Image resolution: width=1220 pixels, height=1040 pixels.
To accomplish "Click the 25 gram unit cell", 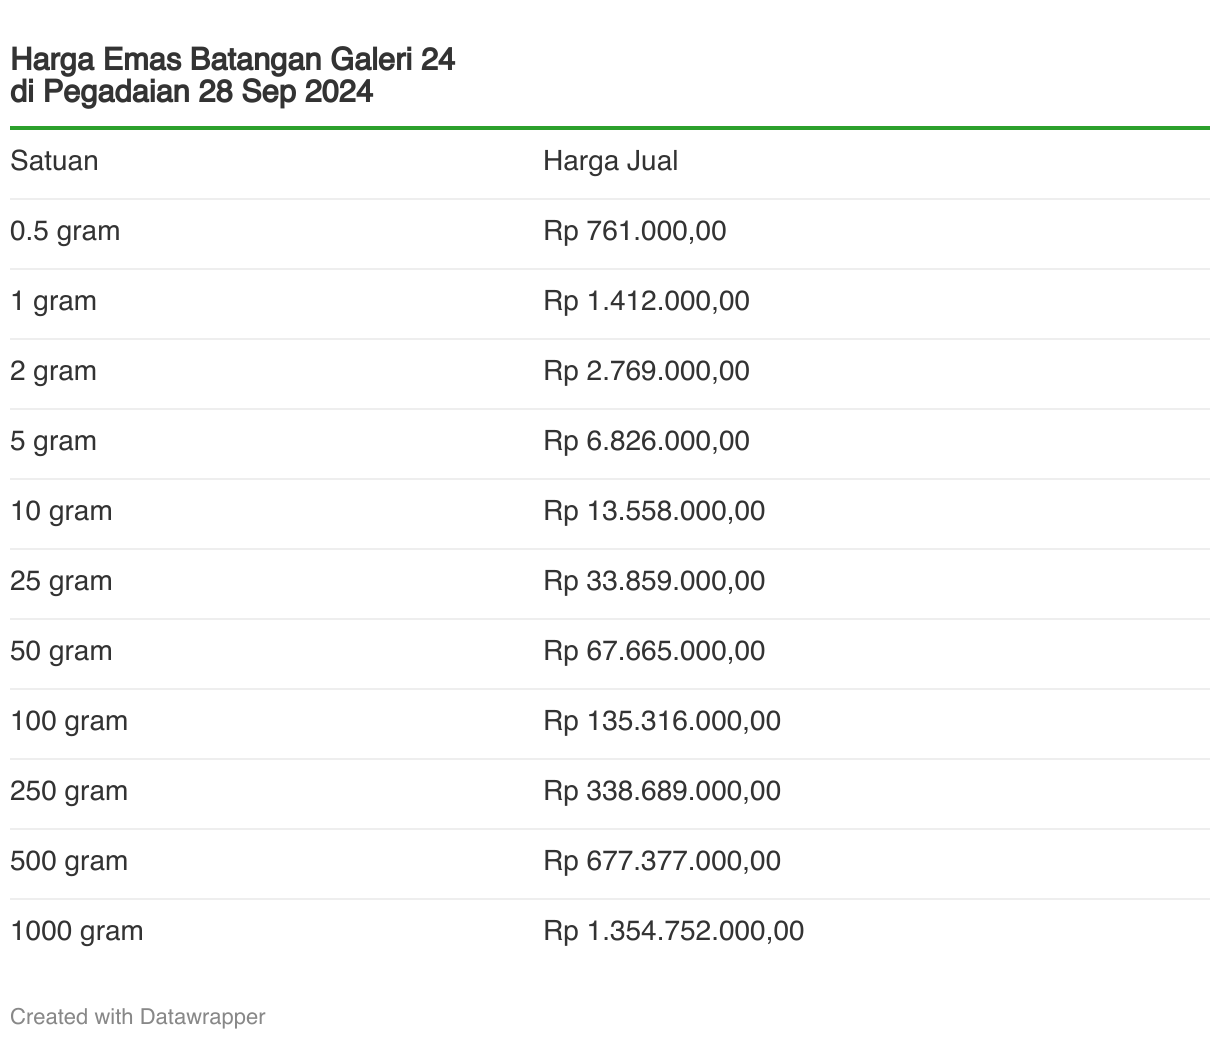I will pos(61,581).
